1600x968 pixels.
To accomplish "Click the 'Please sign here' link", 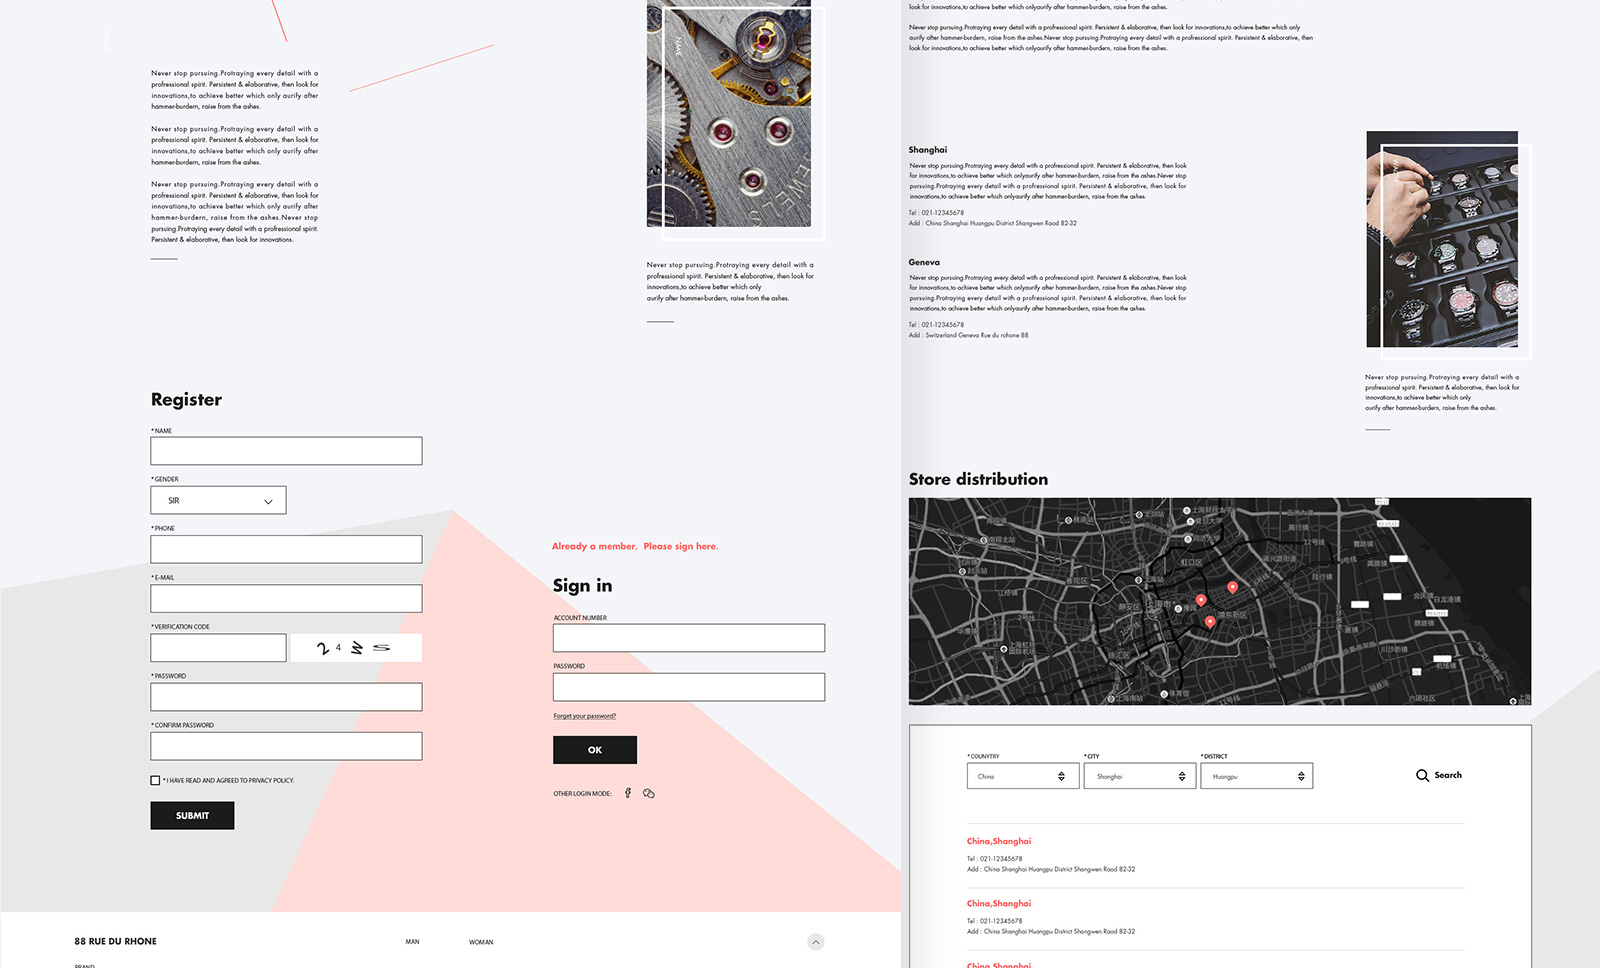I will (680, 546).
